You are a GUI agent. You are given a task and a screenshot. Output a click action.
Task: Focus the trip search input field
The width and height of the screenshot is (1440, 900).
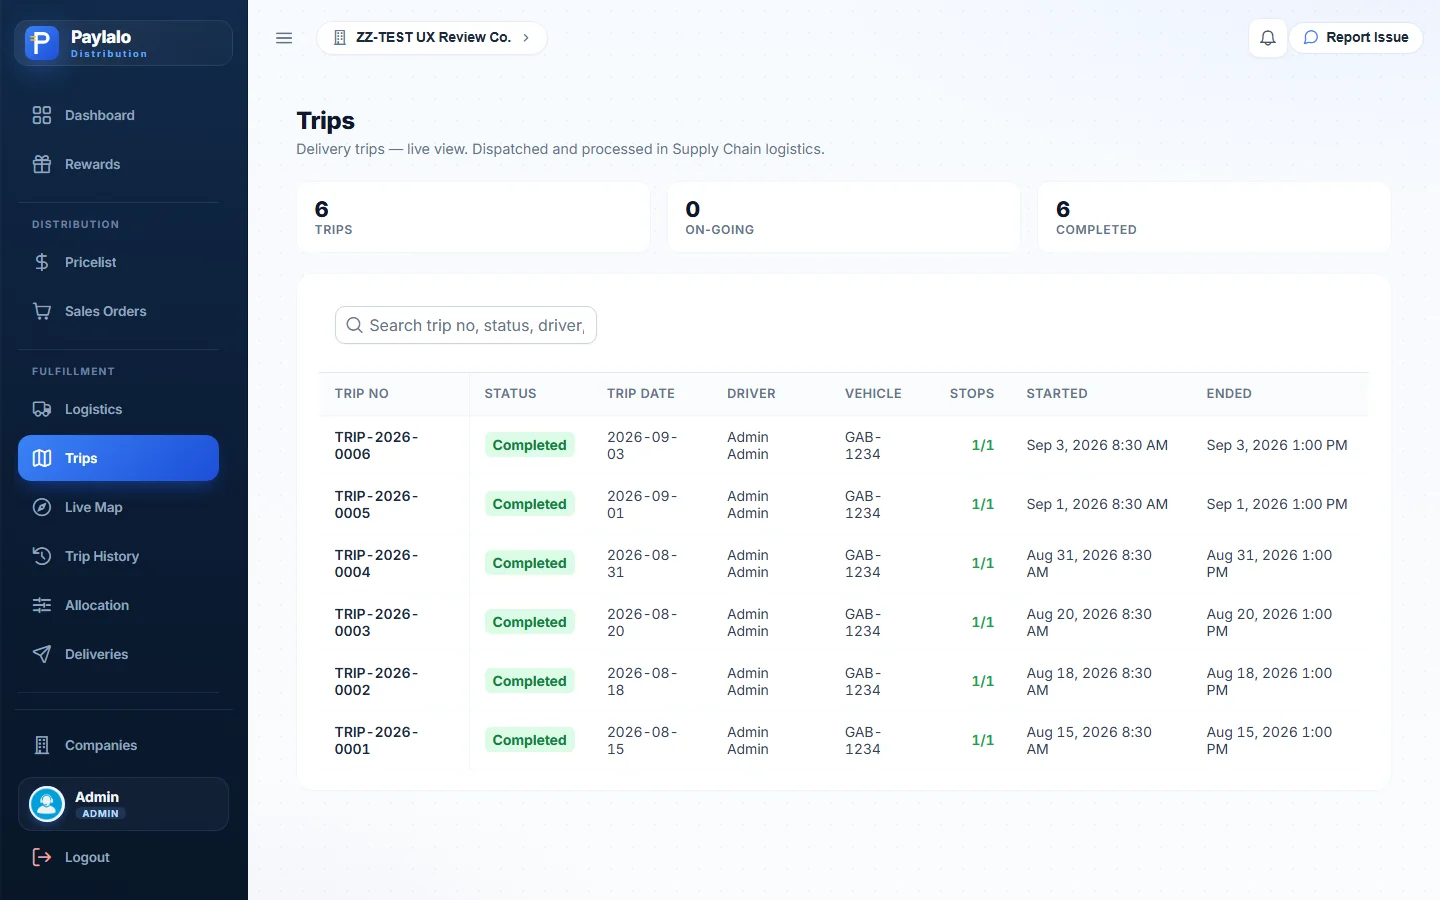click(466, 325)
